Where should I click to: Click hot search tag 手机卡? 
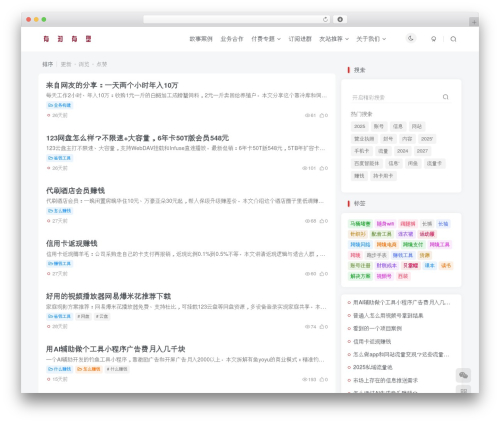coord(361,151)
